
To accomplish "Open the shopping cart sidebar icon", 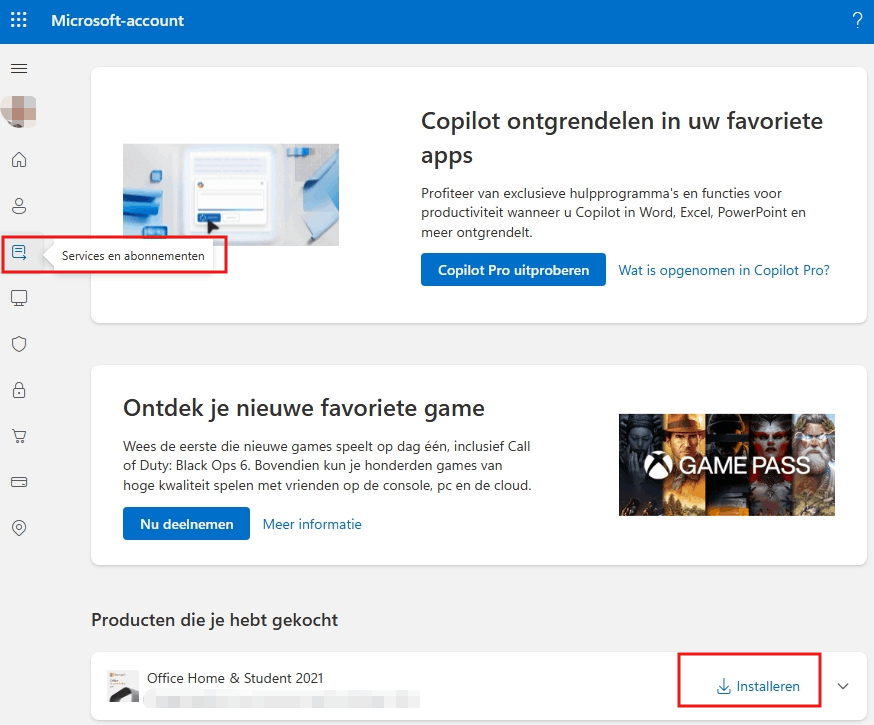I will coord(19,436).
